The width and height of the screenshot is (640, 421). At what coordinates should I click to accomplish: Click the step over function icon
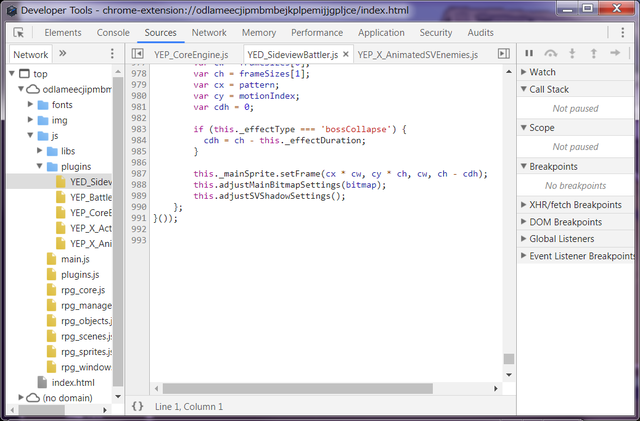click(551, 53)
